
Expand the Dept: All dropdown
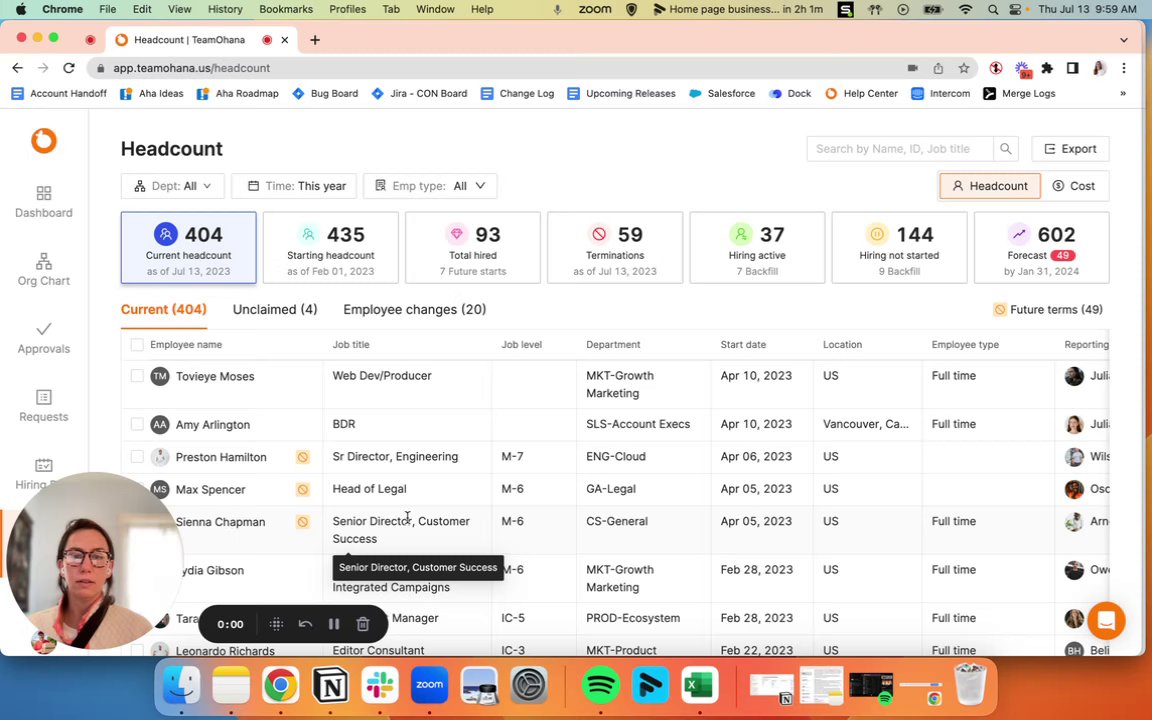click(x=173, y=186)
